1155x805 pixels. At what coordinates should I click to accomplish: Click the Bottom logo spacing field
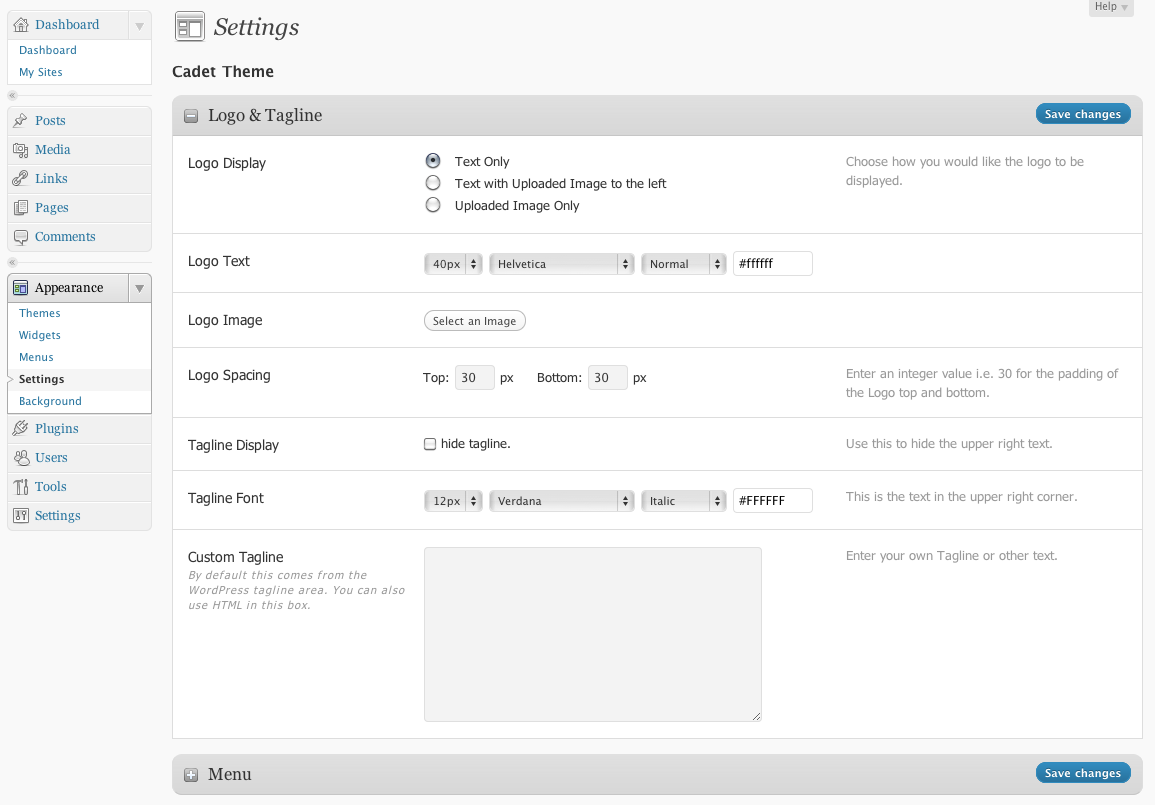(x=608, y=378)
